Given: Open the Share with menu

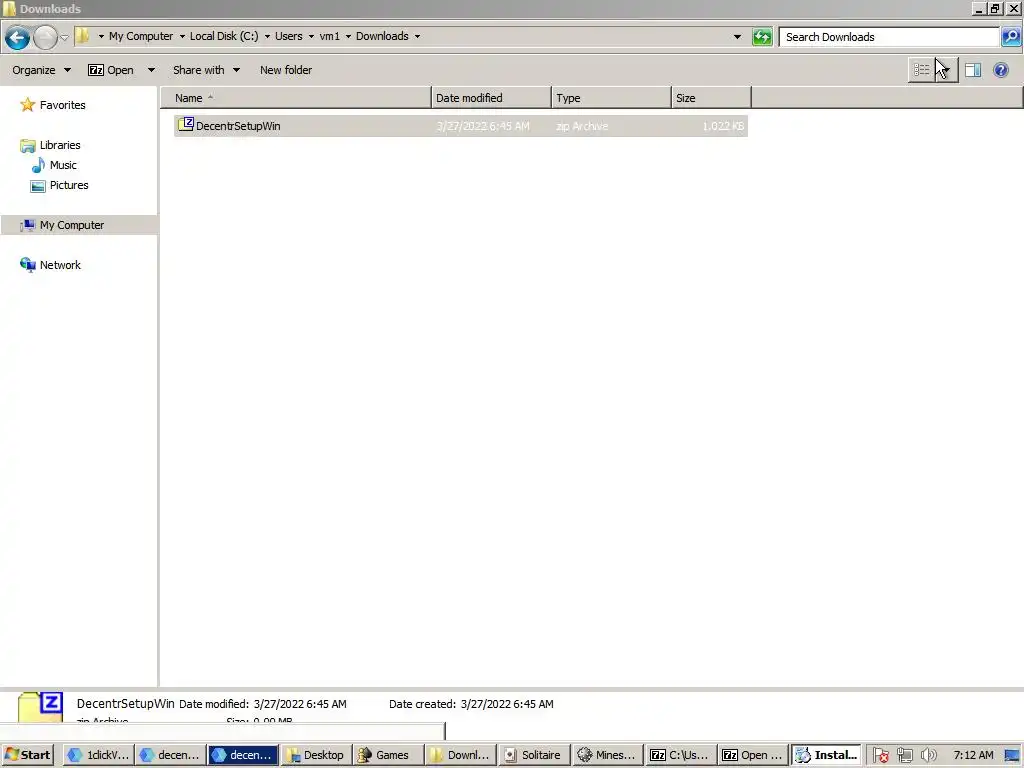Looking at the screenshot, I should [206, 70].
